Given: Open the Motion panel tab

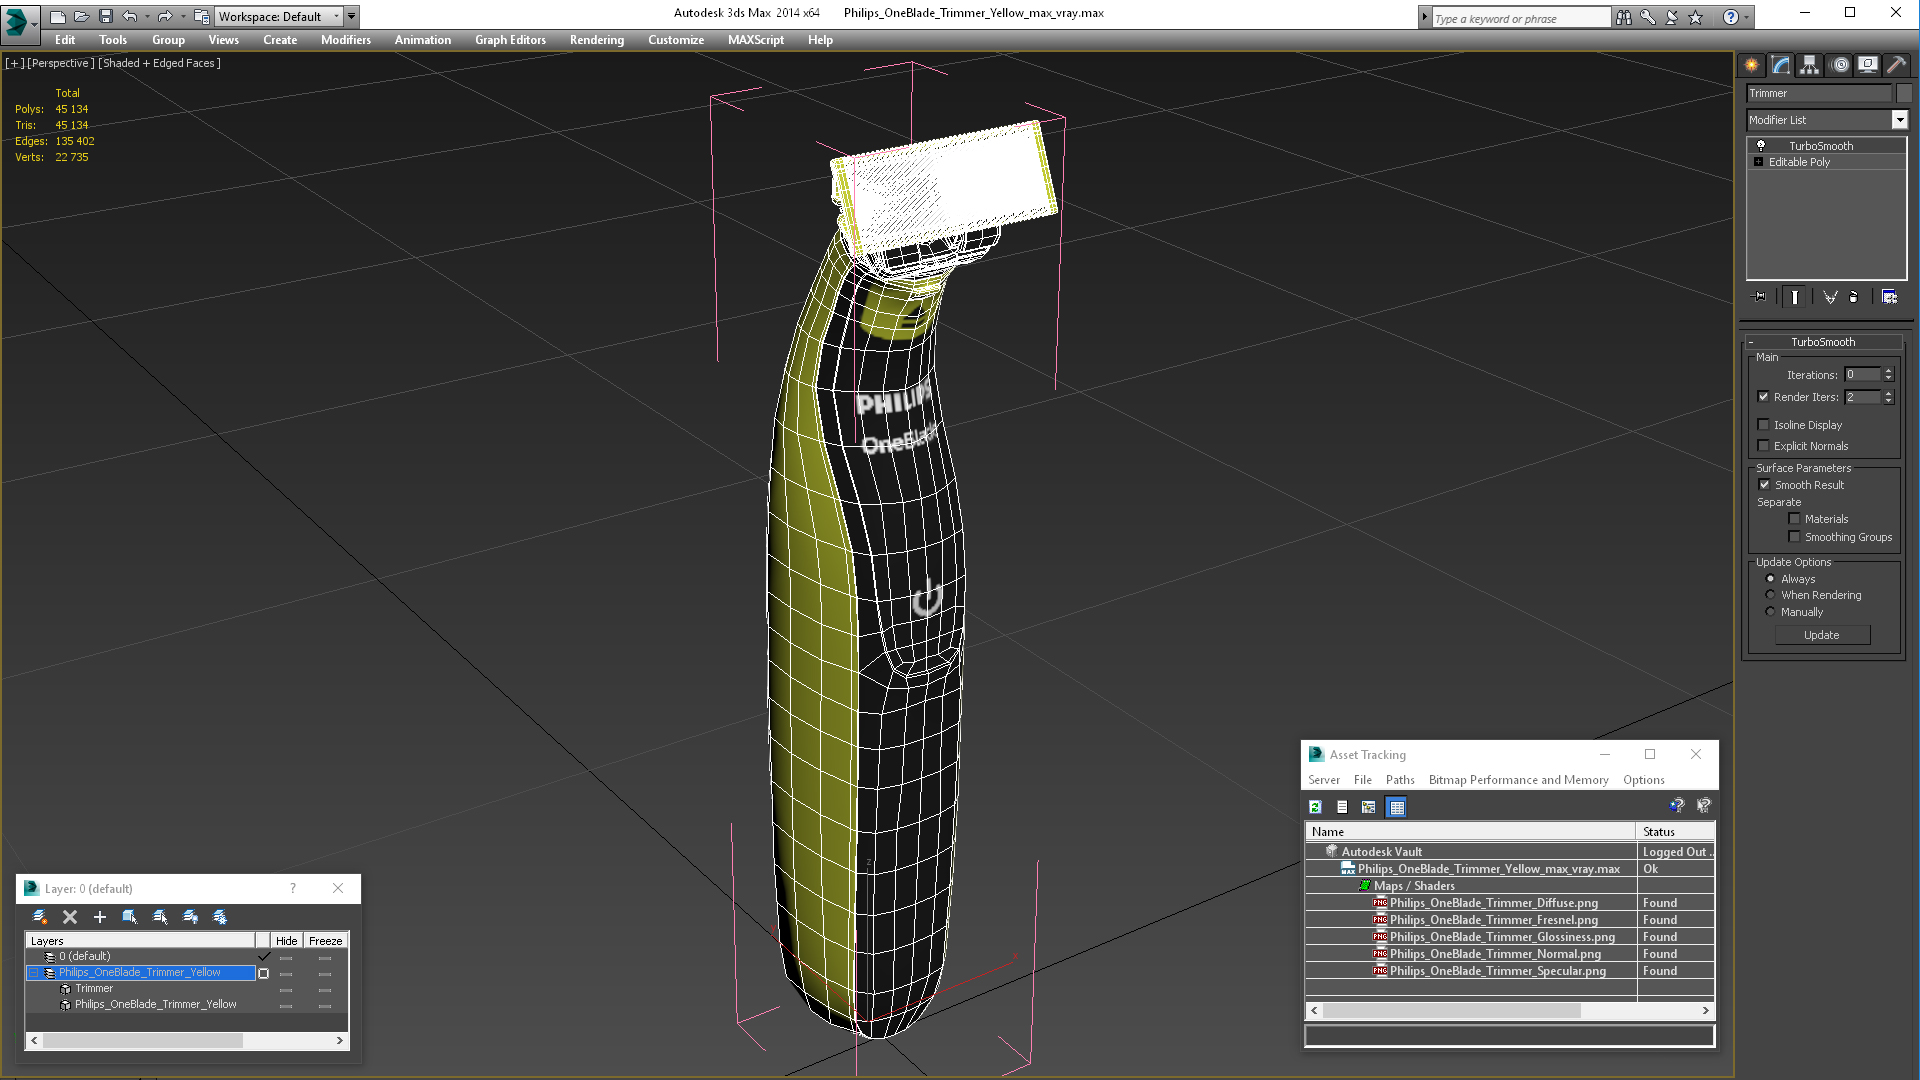Looking at the screenshot, I should pos(1840,65).
